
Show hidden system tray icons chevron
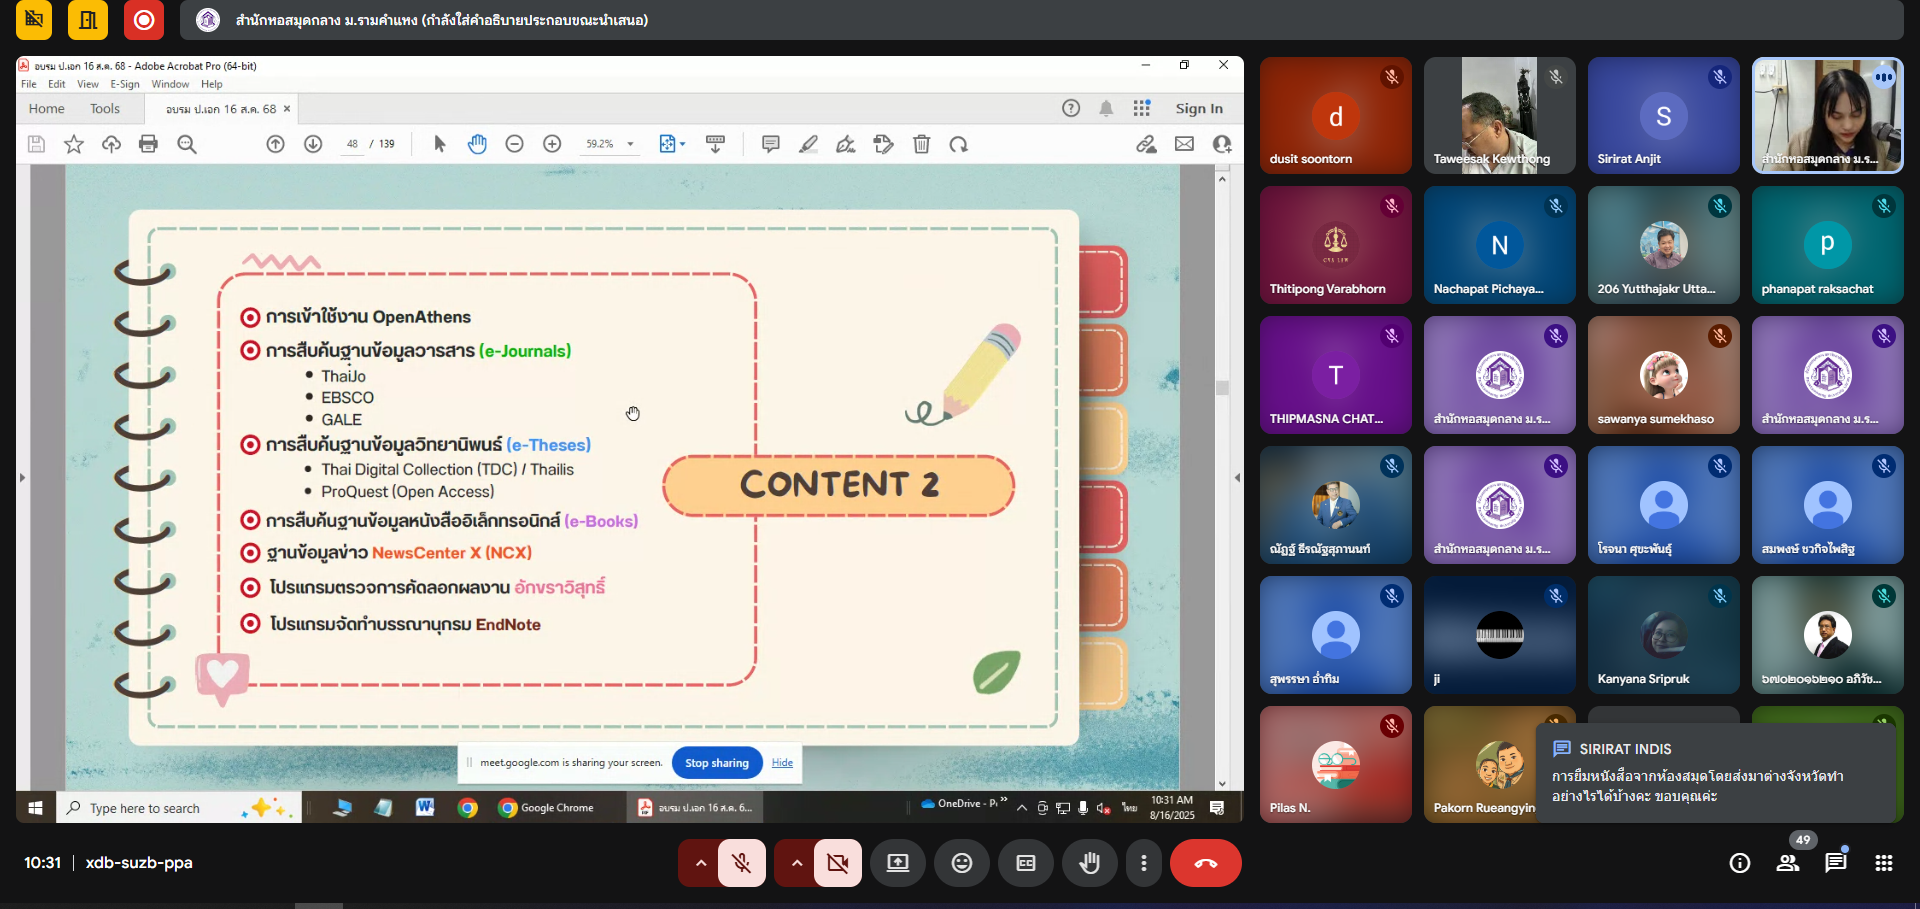pos(1022,808)
